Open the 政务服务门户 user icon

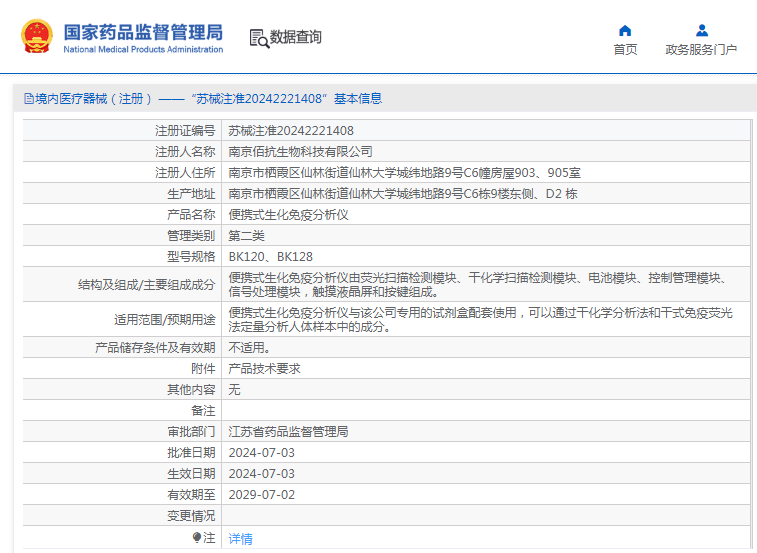point(701,30)
